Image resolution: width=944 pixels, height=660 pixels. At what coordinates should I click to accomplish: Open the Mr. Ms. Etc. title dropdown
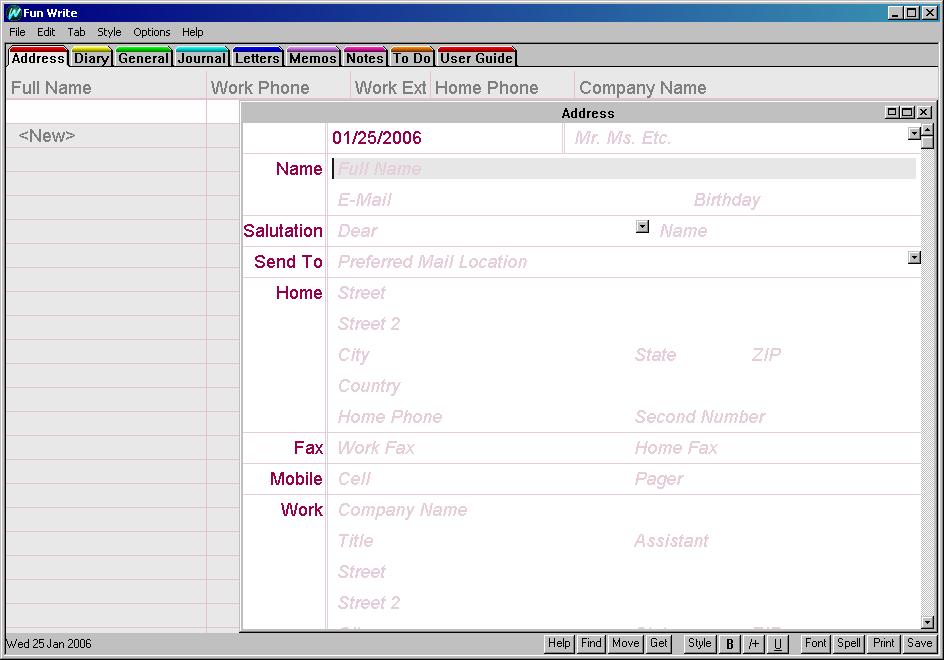point(914,134)
